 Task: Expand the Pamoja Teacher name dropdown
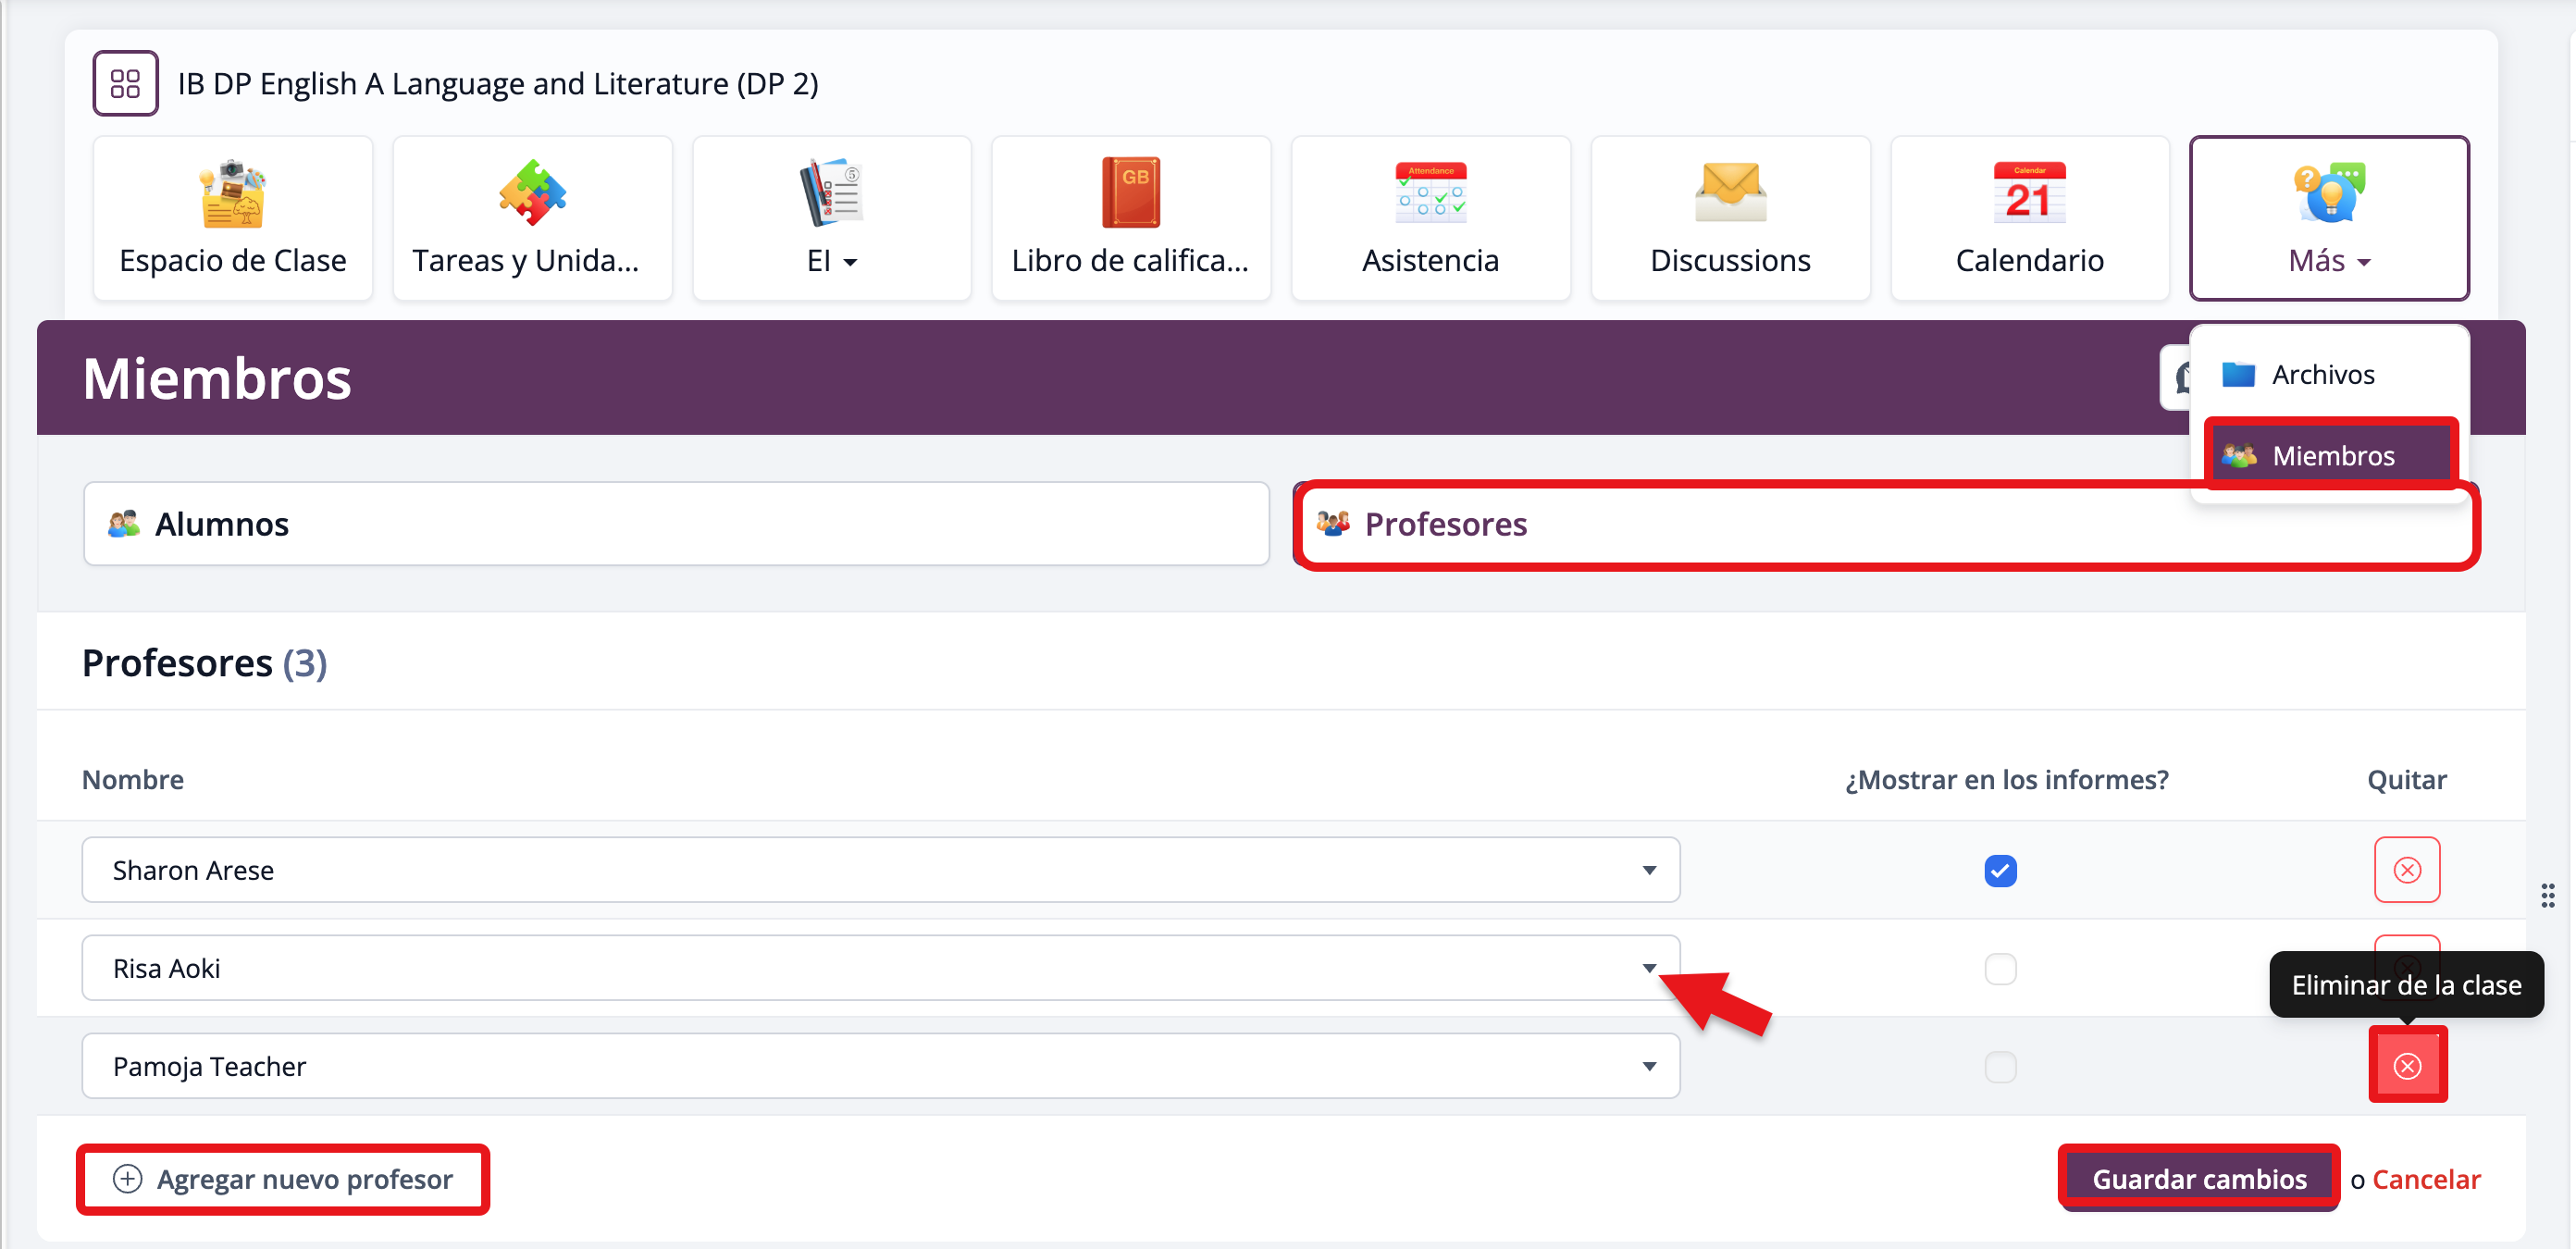1648,1066
